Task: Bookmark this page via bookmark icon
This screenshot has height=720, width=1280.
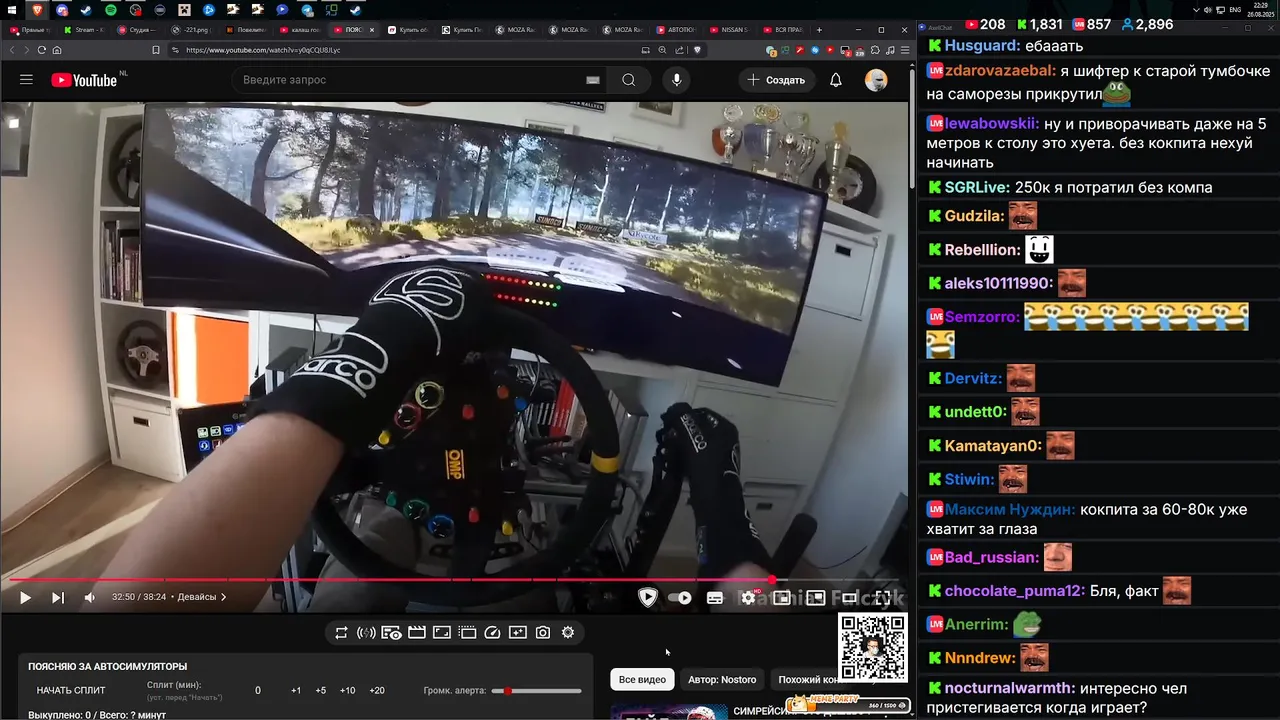Action: click(156, 50)
